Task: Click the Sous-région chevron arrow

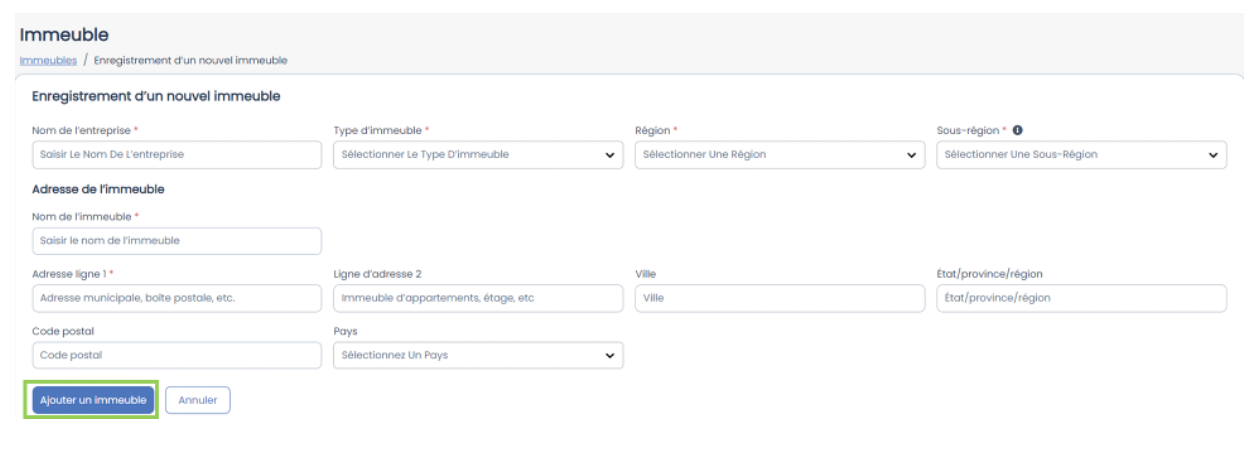Action: 1213,155
